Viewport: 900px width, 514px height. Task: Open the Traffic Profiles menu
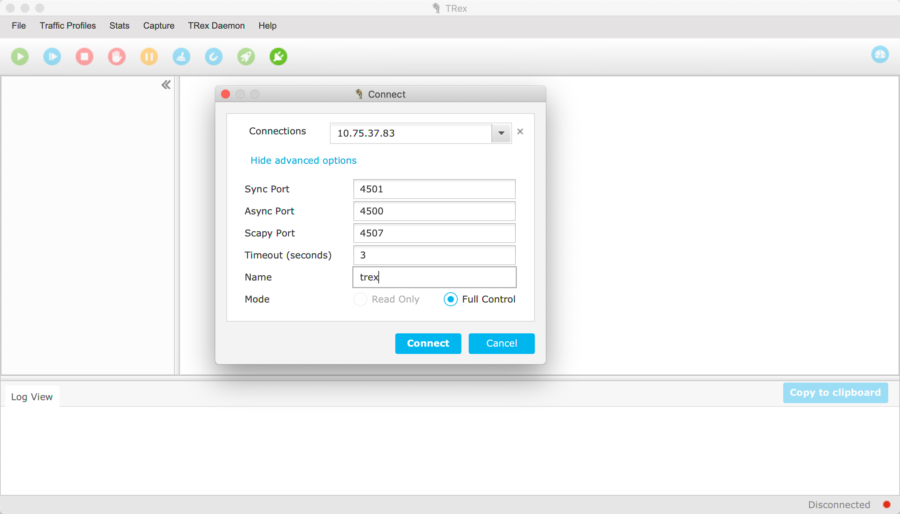point(68,26)
